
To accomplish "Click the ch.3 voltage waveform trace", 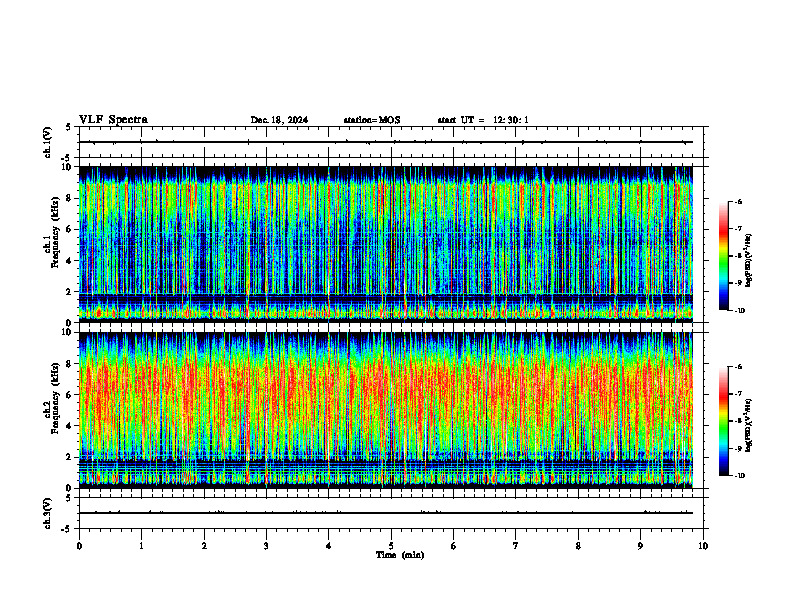I will 385,513.
